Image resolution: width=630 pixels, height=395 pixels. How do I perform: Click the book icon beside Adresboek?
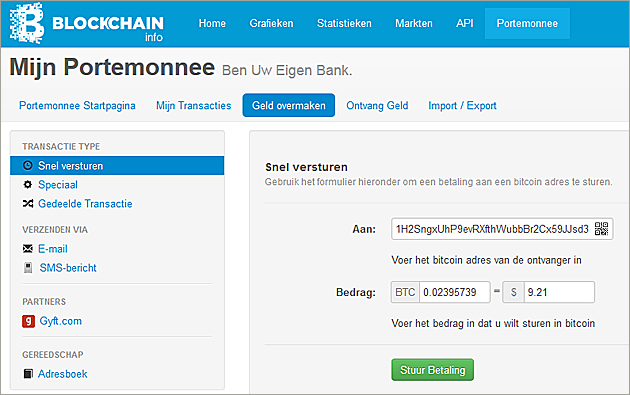click(x=28, y=374)
